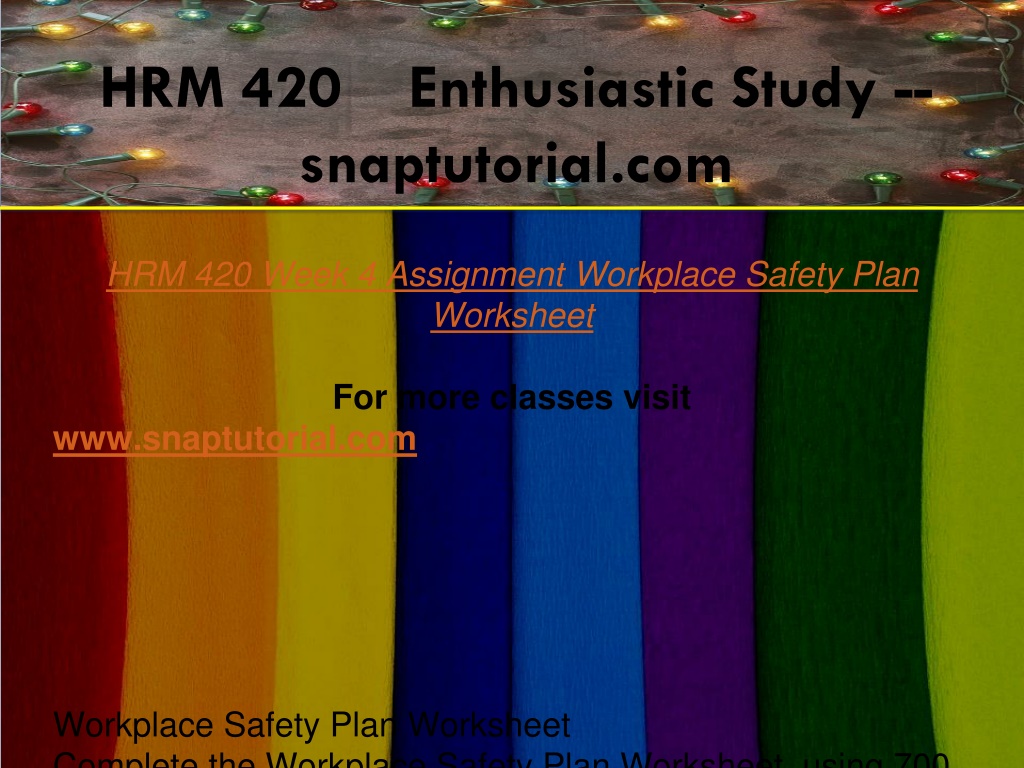Select the slide title 'HRM 420 Enthusiastic Study'
This screenshot has height=768, width=1024.
point(517,89)
